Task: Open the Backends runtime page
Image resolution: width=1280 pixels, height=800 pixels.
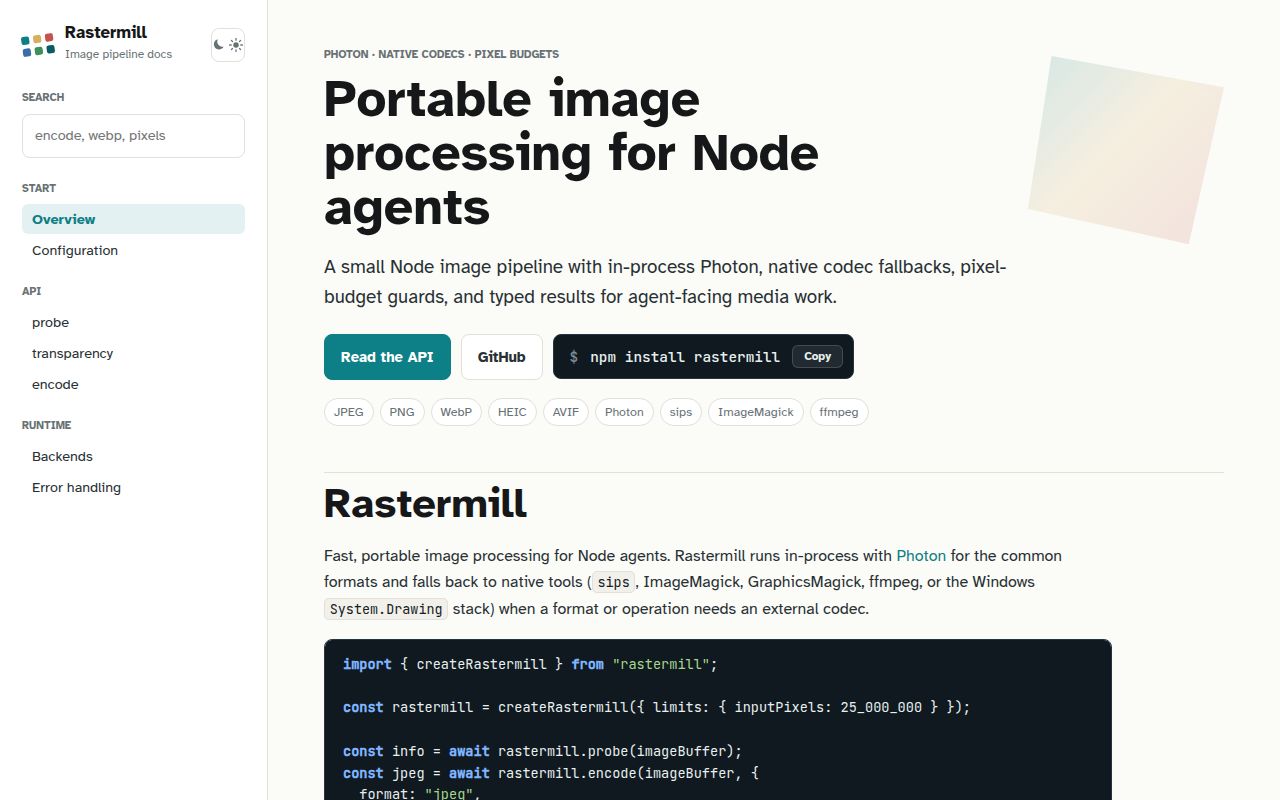Action: coord(133,456)
